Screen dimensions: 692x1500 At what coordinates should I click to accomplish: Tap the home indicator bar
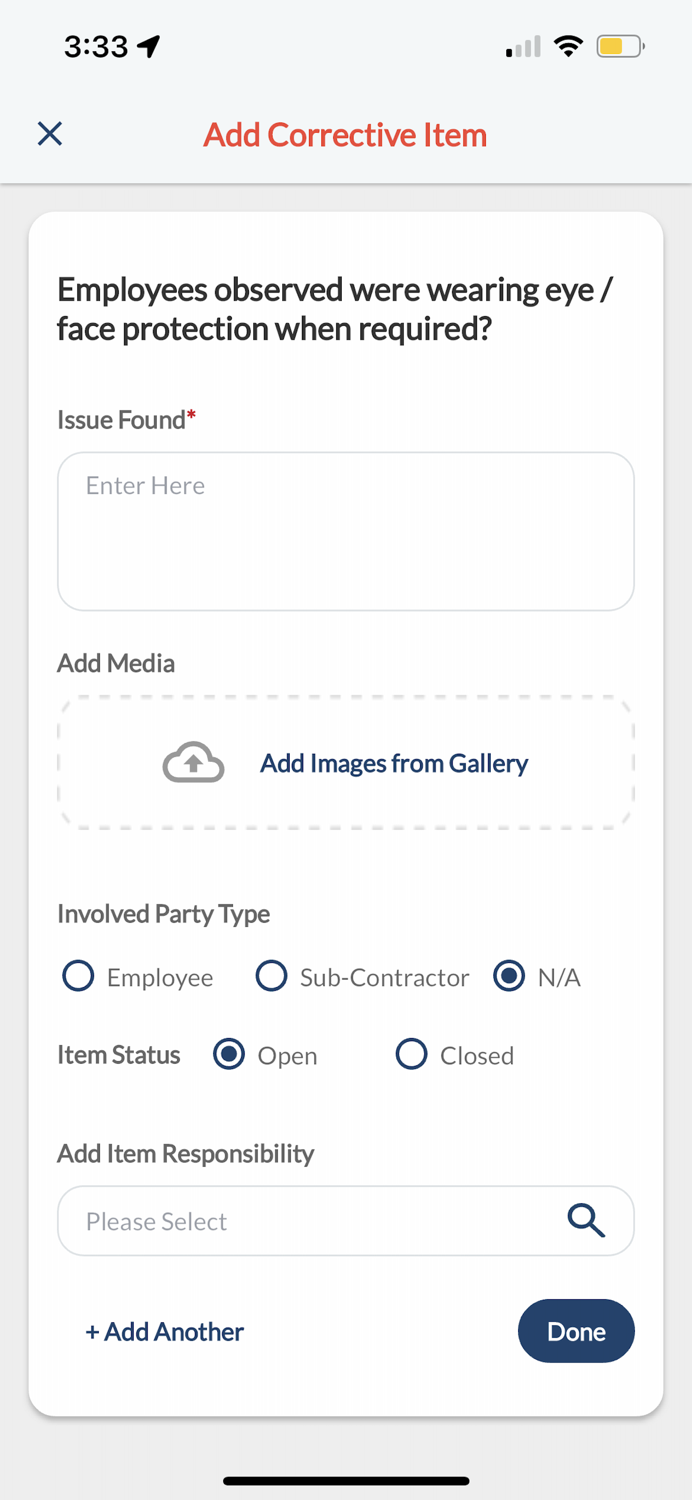pos(346,1480)
